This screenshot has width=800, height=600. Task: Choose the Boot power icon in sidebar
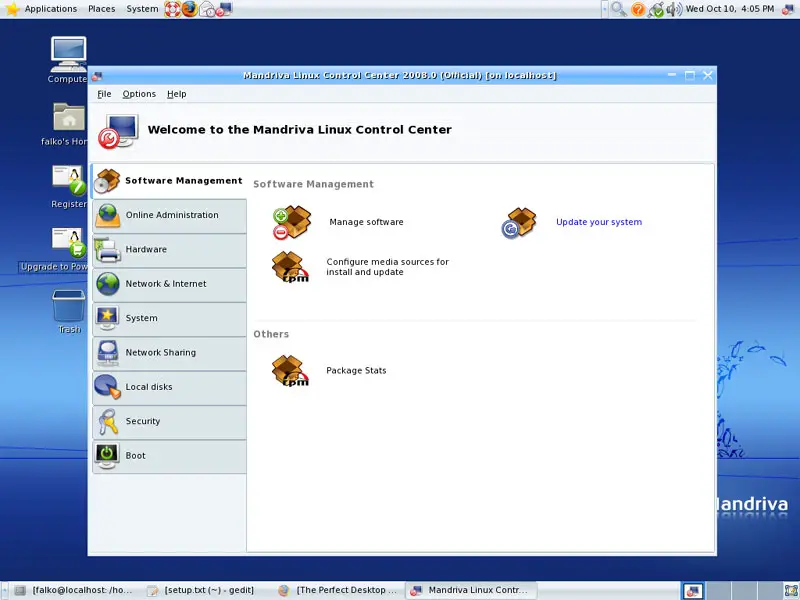tap(107, 456)
